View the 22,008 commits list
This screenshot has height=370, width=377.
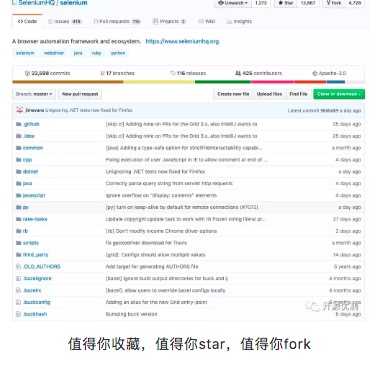point(48,73)
